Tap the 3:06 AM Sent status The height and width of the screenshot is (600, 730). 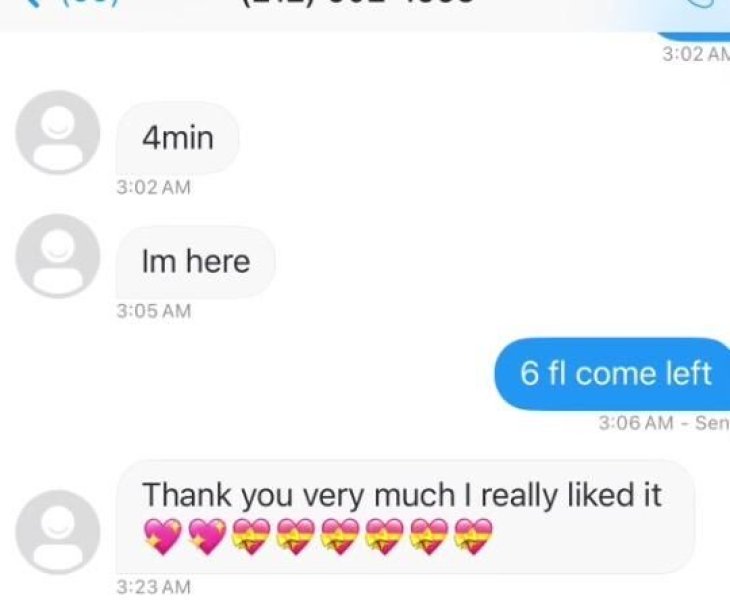pyautogui.click(x=663, y=423)
